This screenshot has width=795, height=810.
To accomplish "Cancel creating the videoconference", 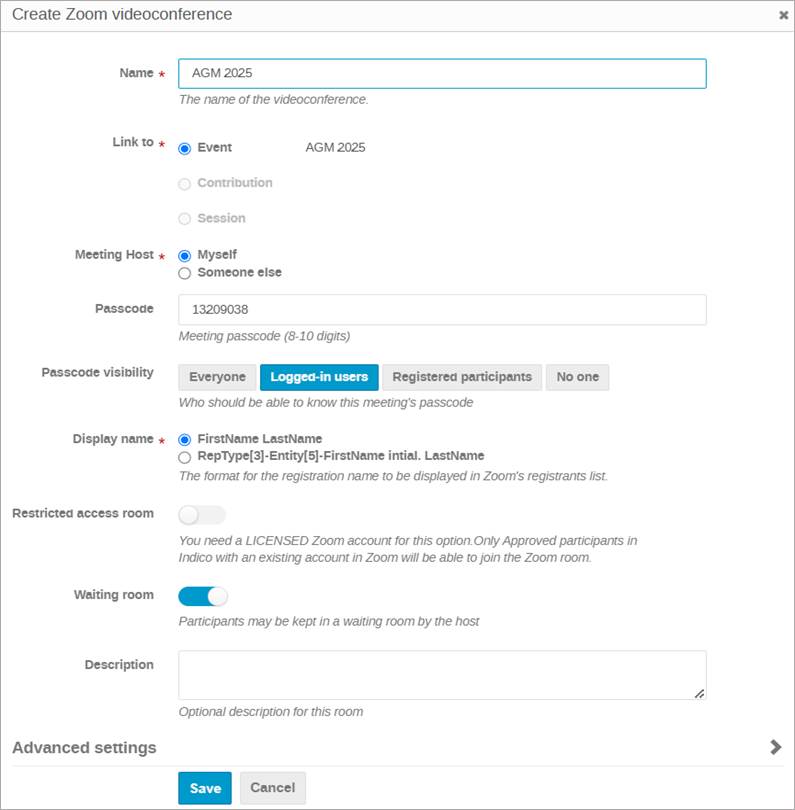I will click(273, 788).
